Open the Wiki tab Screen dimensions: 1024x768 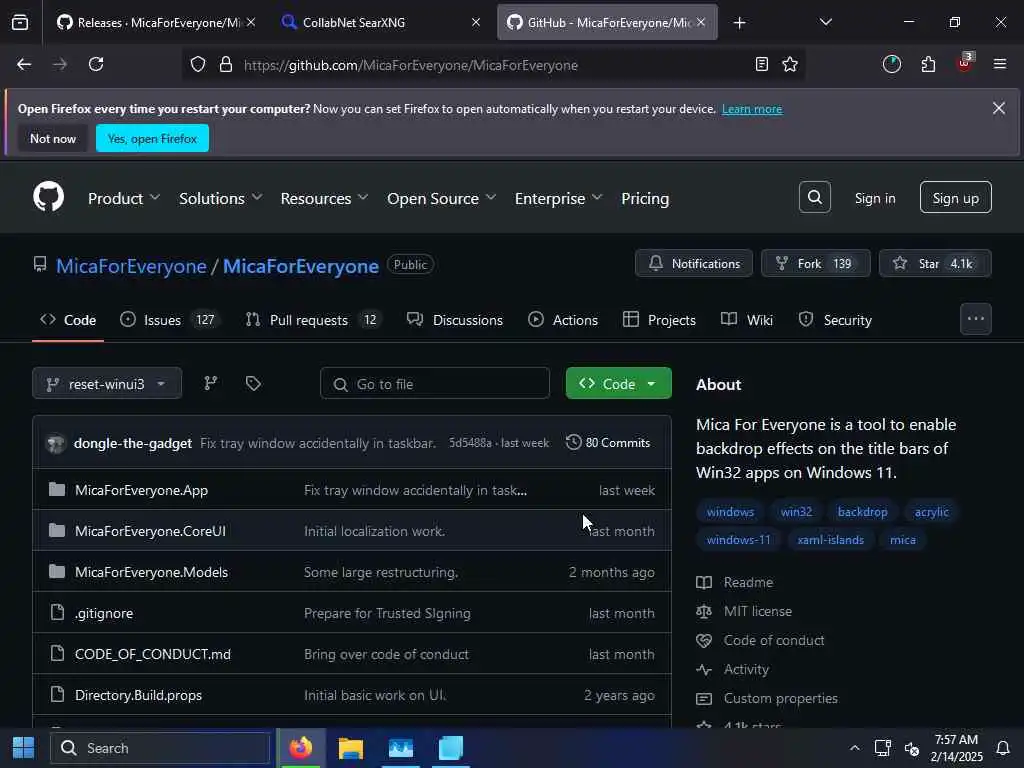747,320
